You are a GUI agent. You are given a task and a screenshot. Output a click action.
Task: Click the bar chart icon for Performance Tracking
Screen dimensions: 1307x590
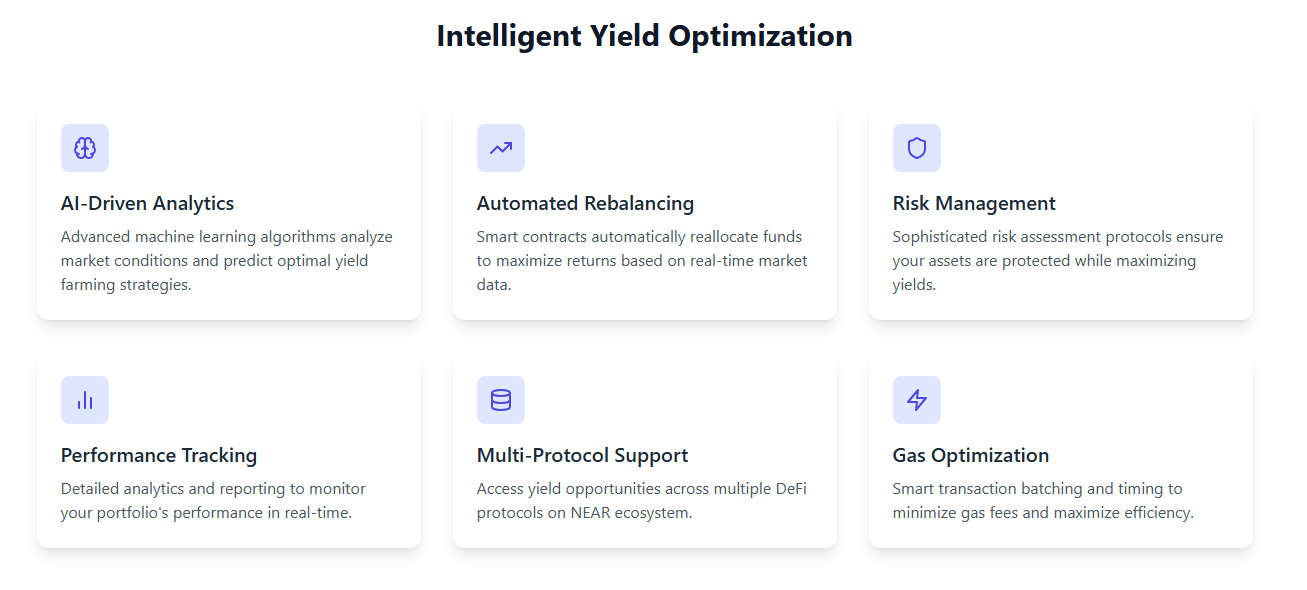85,400
